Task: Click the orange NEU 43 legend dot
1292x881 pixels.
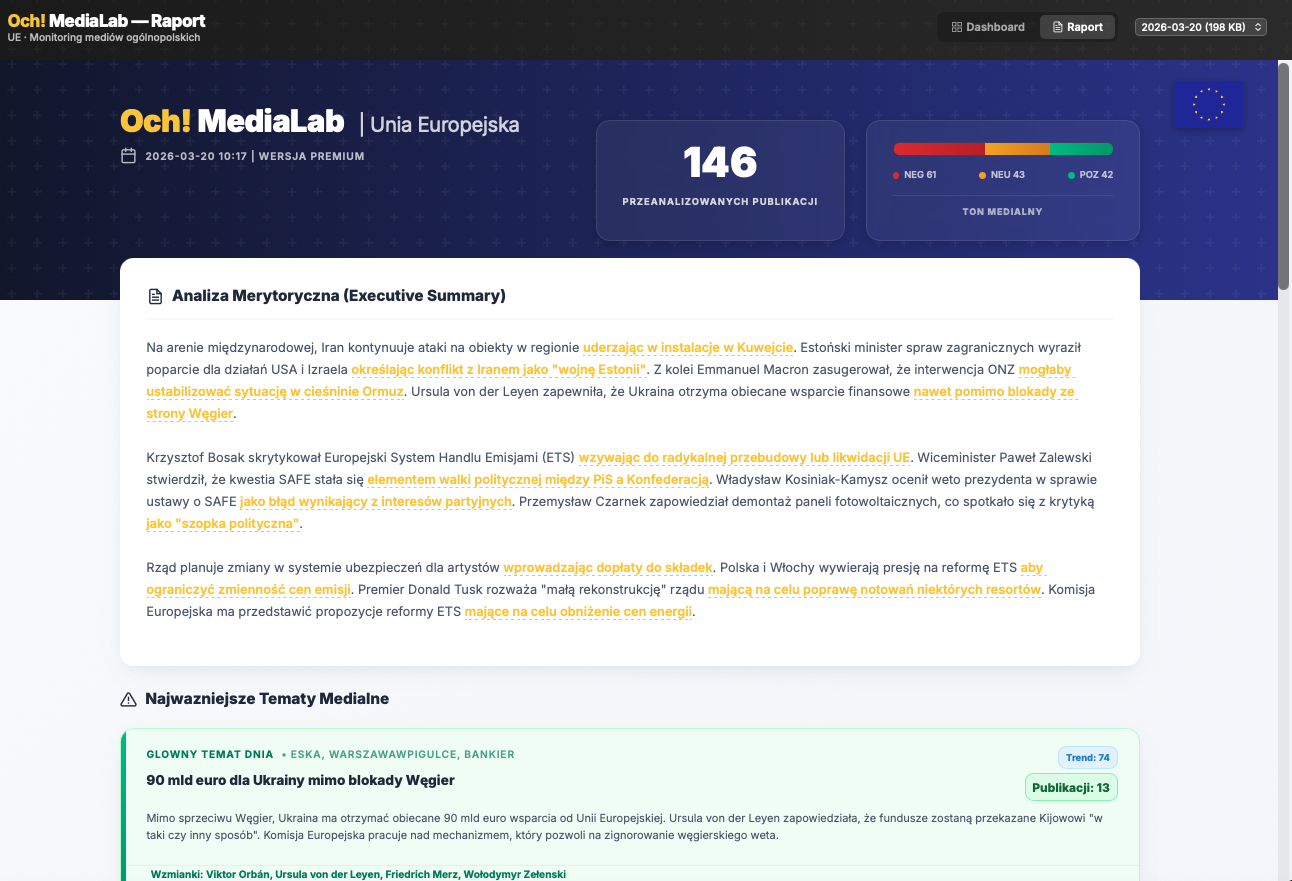Action: pos(982,175)
